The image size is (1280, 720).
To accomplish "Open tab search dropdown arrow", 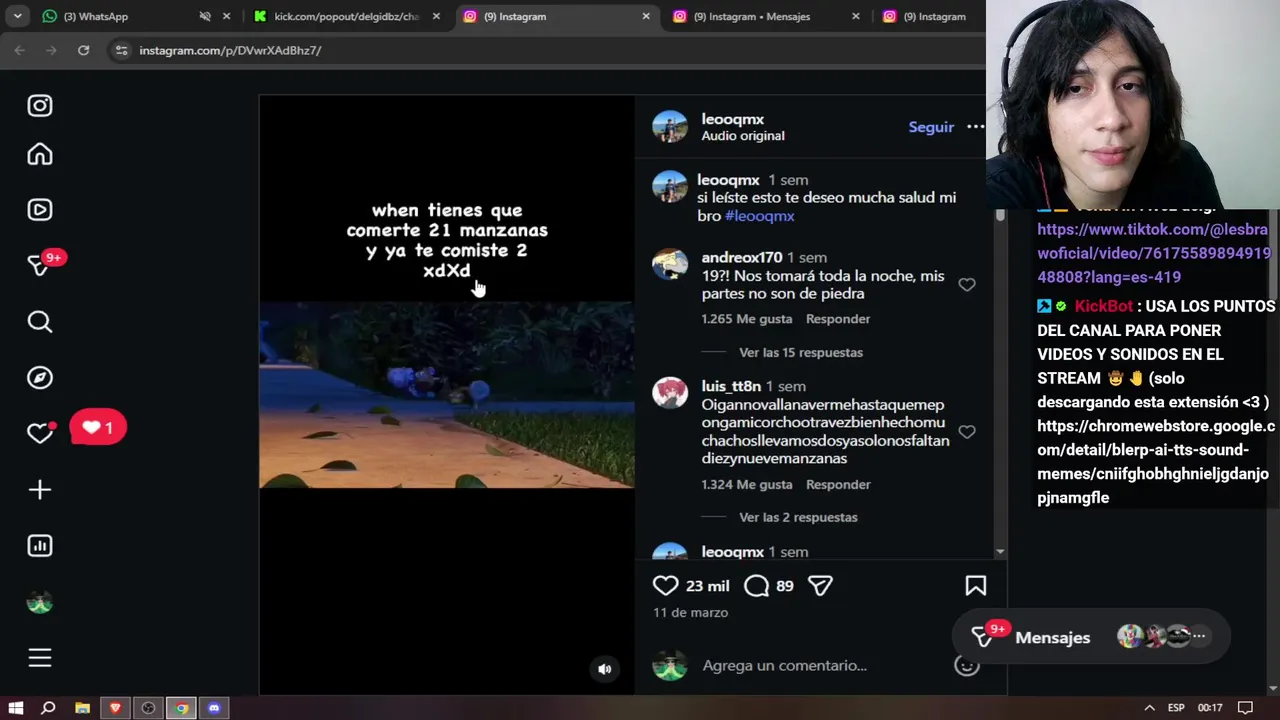I will click(x=17, y=16).
